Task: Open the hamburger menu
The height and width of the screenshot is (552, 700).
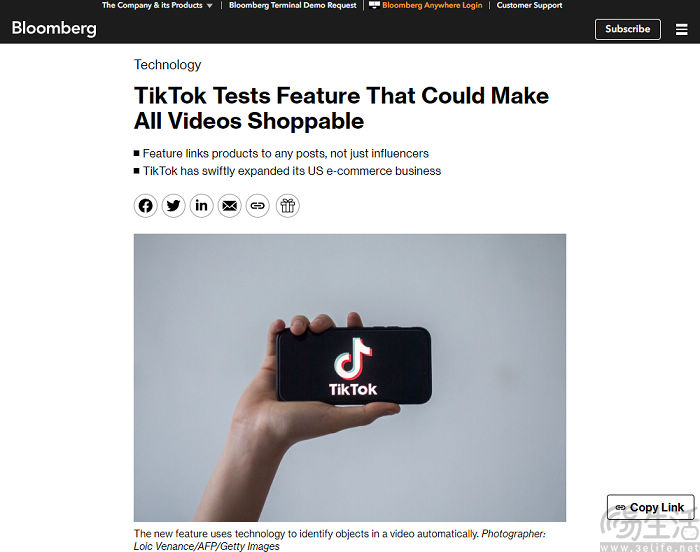Action: click(x=681, y=29)
